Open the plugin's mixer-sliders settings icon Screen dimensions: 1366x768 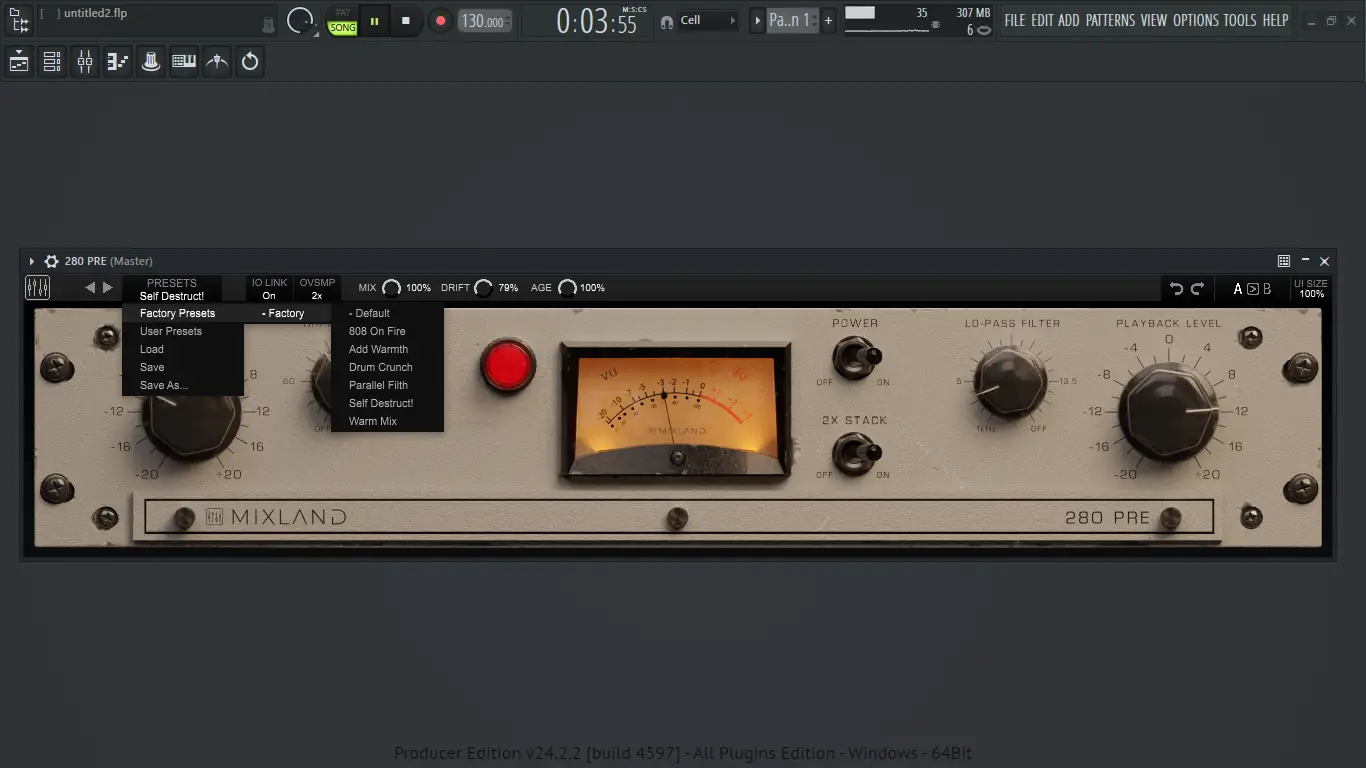[37, 288]
